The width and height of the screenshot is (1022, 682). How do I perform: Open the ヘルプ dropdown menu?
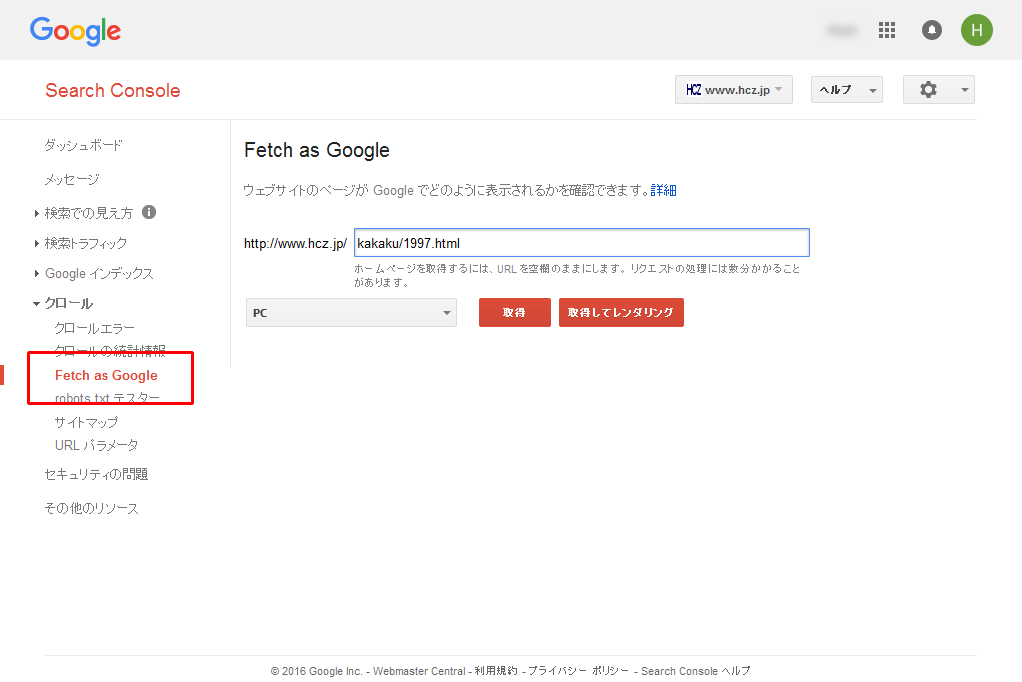coord(847,90)
